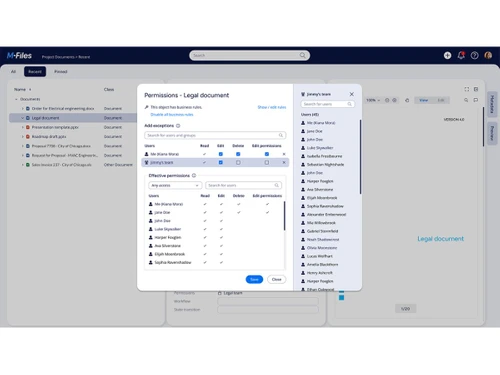The image size is (500, 375).
Task: Open the Any access dropdown
Action: [x=175, y=185]
